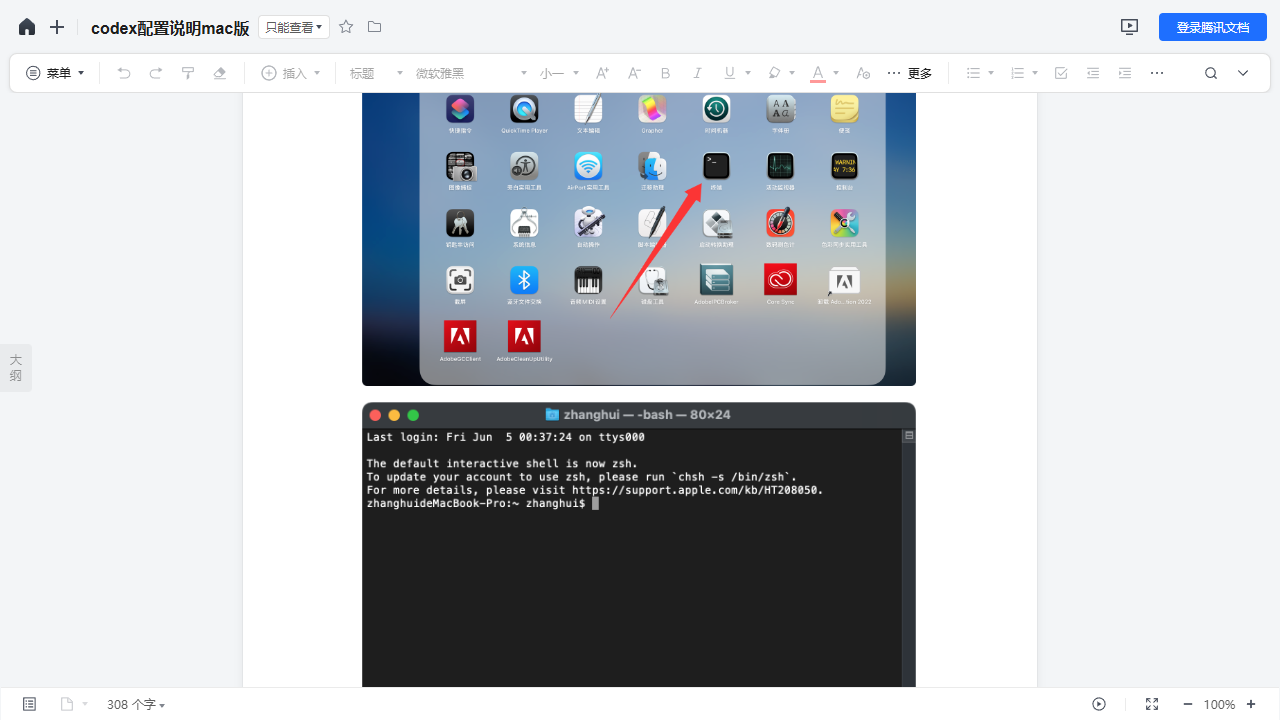
Task: Open the 插入 insert dropdown
Action: click(291, 73)
